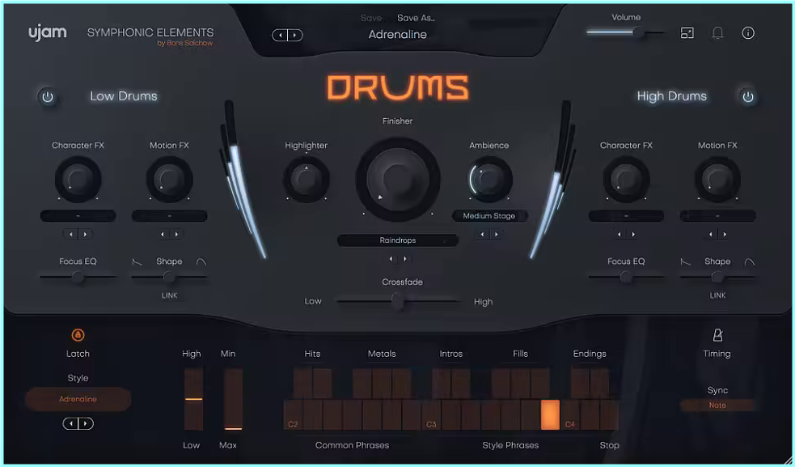Click Save As in the preset header

(x=416, y=18)
